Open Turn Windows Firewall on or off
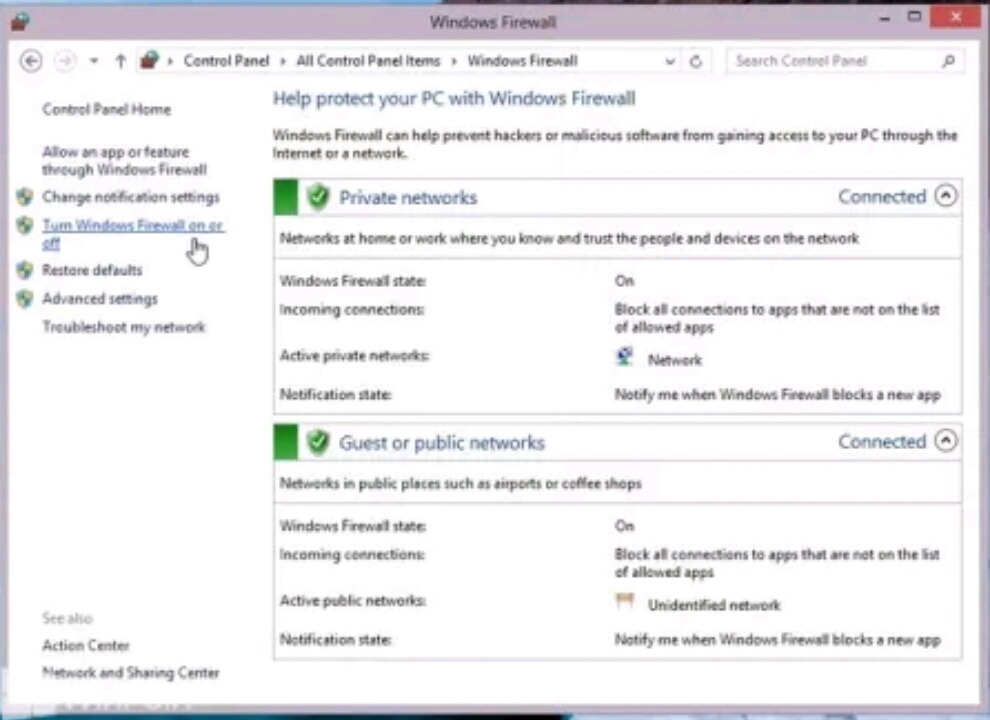This screenshot has height=720, width=990. [133, 234]
